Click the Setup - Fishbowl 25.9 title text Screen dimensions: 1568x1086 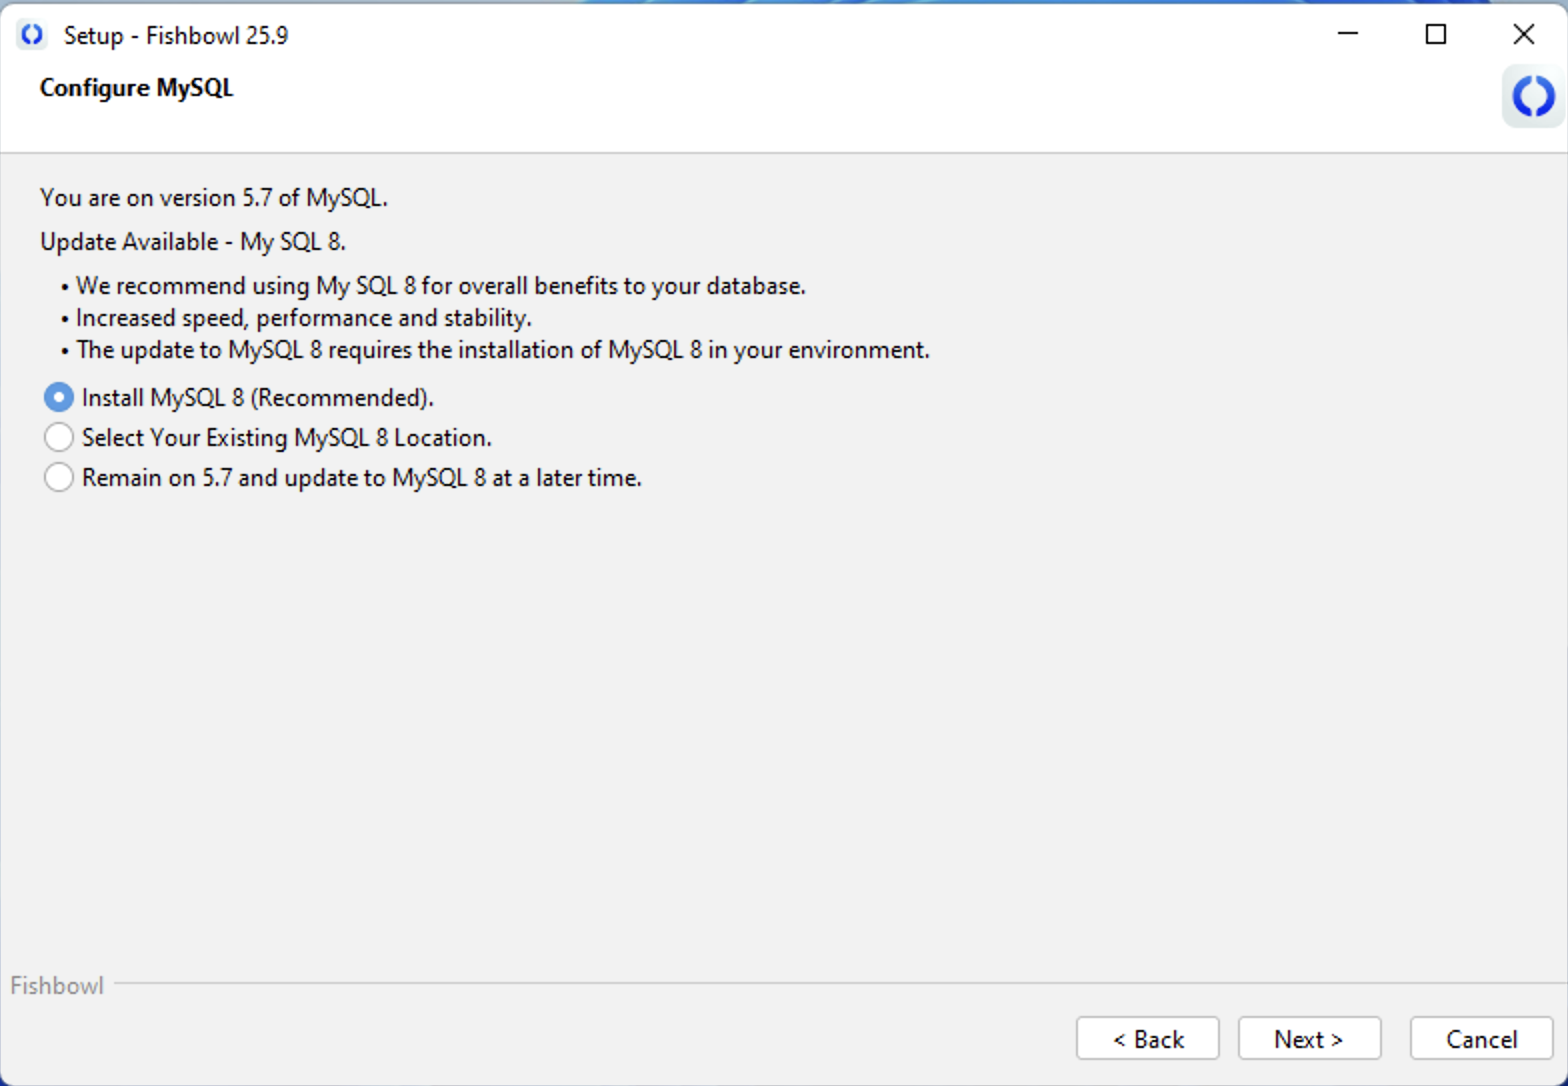pyautogui.click(x=176, y=34)
